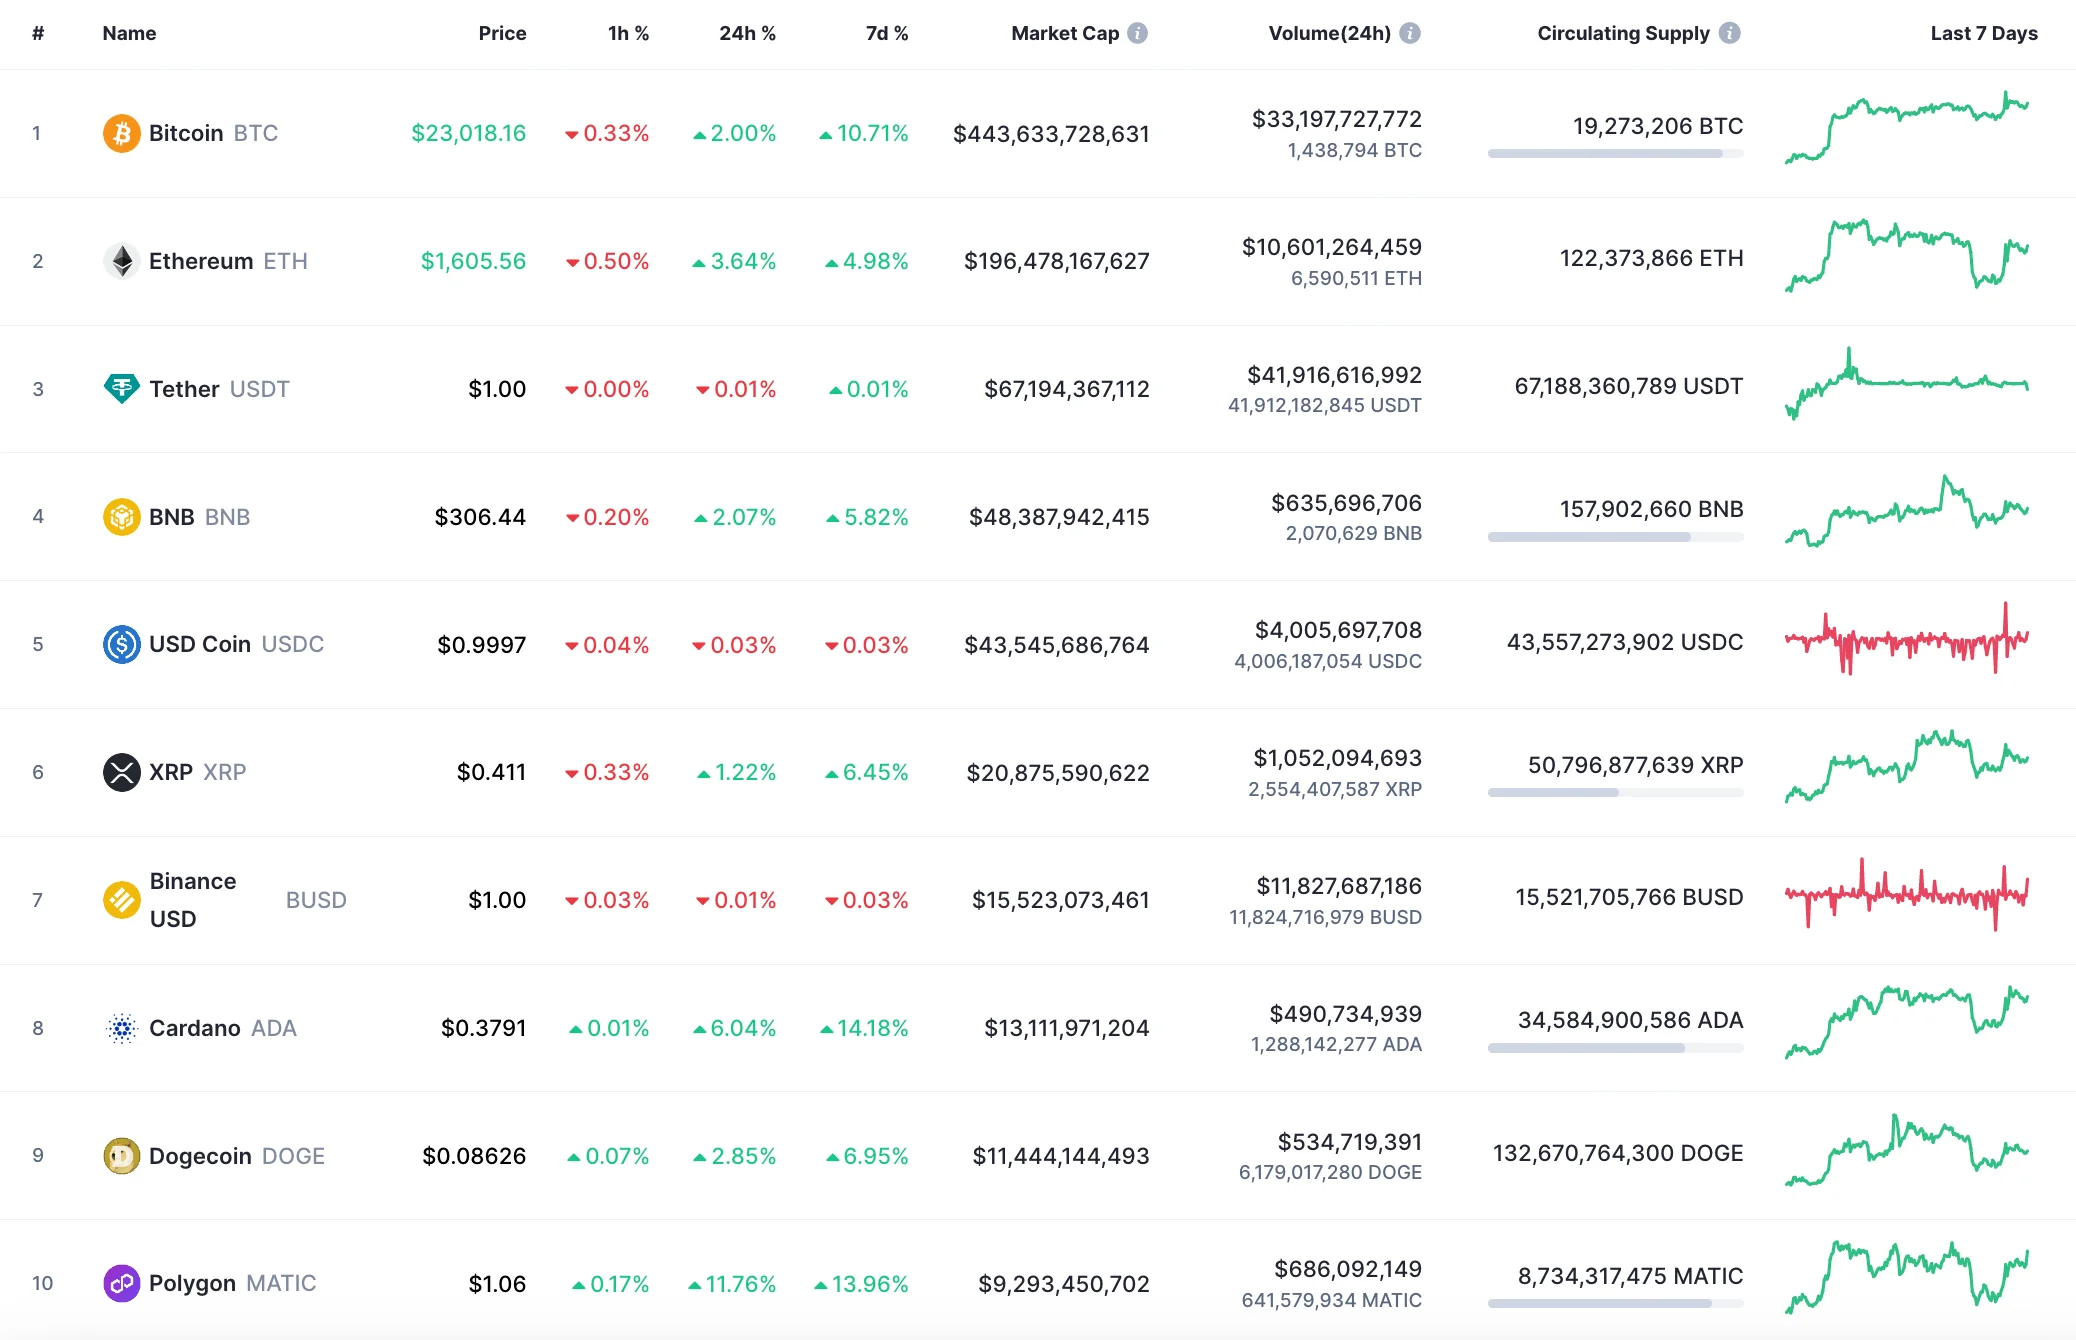Click the Bitcoin BTC logo
The image size is (2076, 1340).
point(121,132)
